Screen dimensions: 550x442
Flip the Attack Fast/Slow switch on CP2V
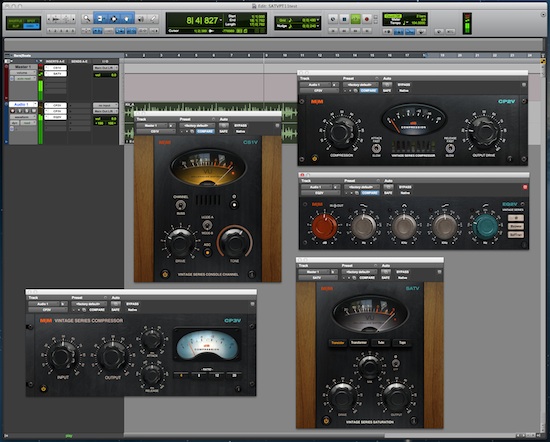[376, 148]
